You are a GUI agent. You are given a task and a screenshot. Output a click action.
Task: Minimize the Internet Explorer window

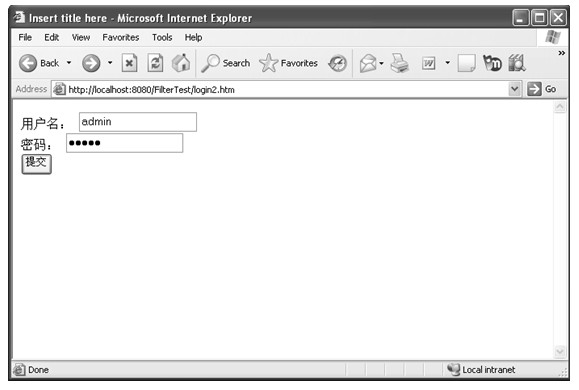521,17
